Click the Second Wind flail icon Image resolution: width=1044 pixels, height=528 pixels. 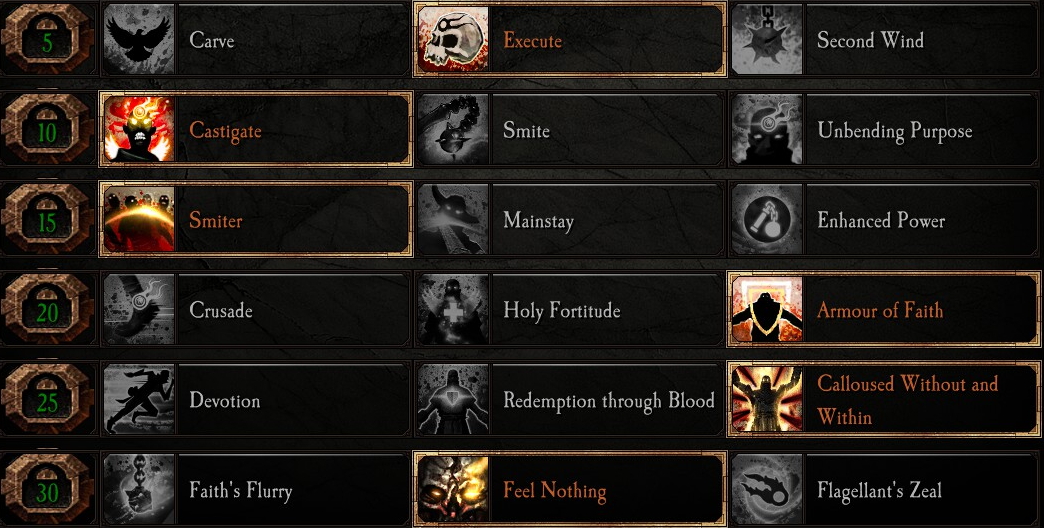pyautogui.click(x=767, y=40)
